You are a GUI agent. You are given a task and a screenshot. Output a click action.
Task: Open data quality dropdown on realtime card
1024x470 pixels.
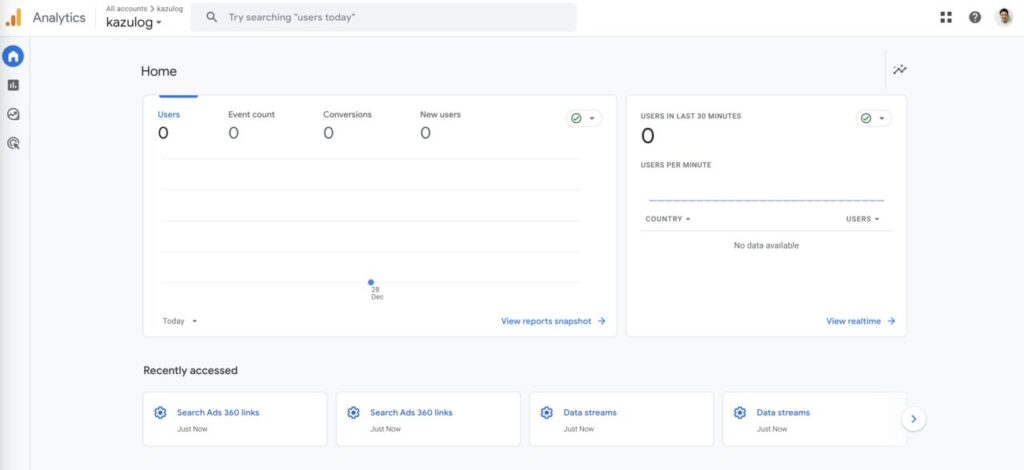[873, 118]
